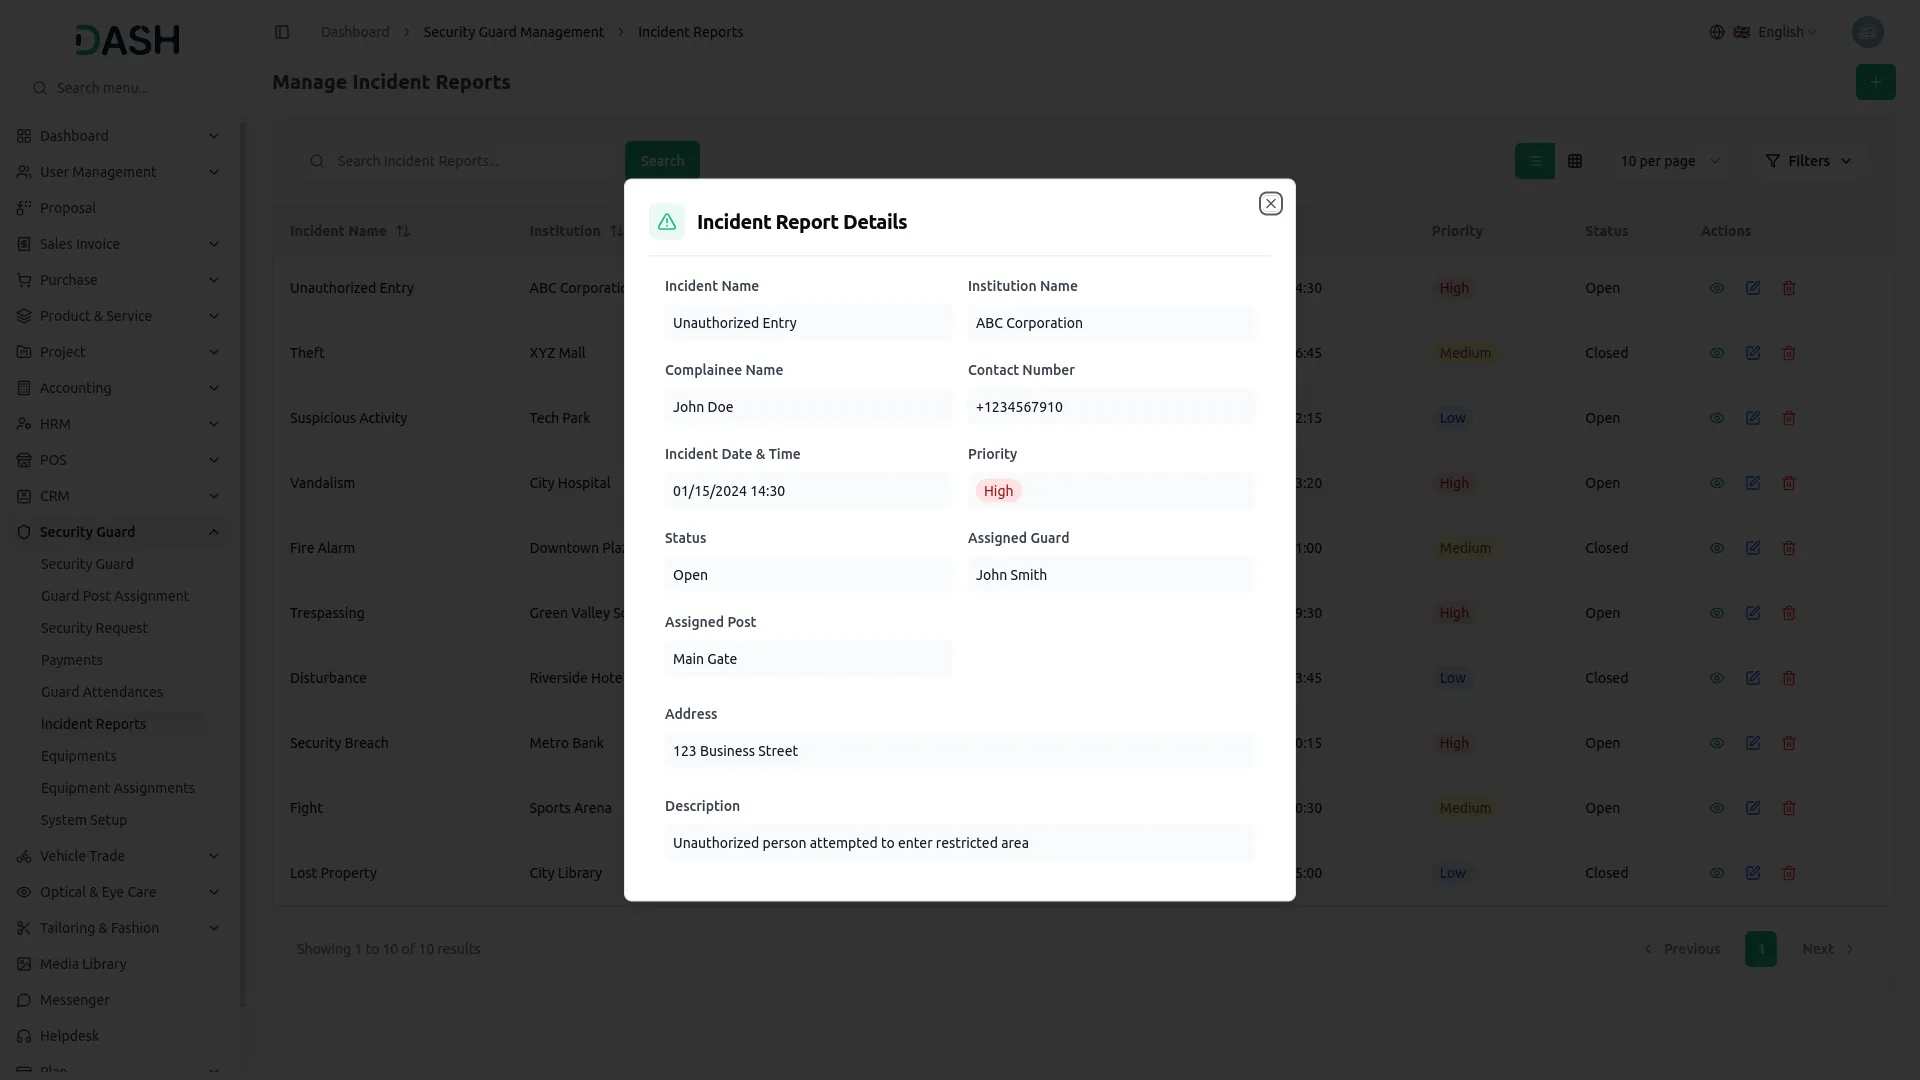Open Security Guard Management breadcrumb link
The height and width of the screenshot is (1080, 1920).
click(513, 32)
